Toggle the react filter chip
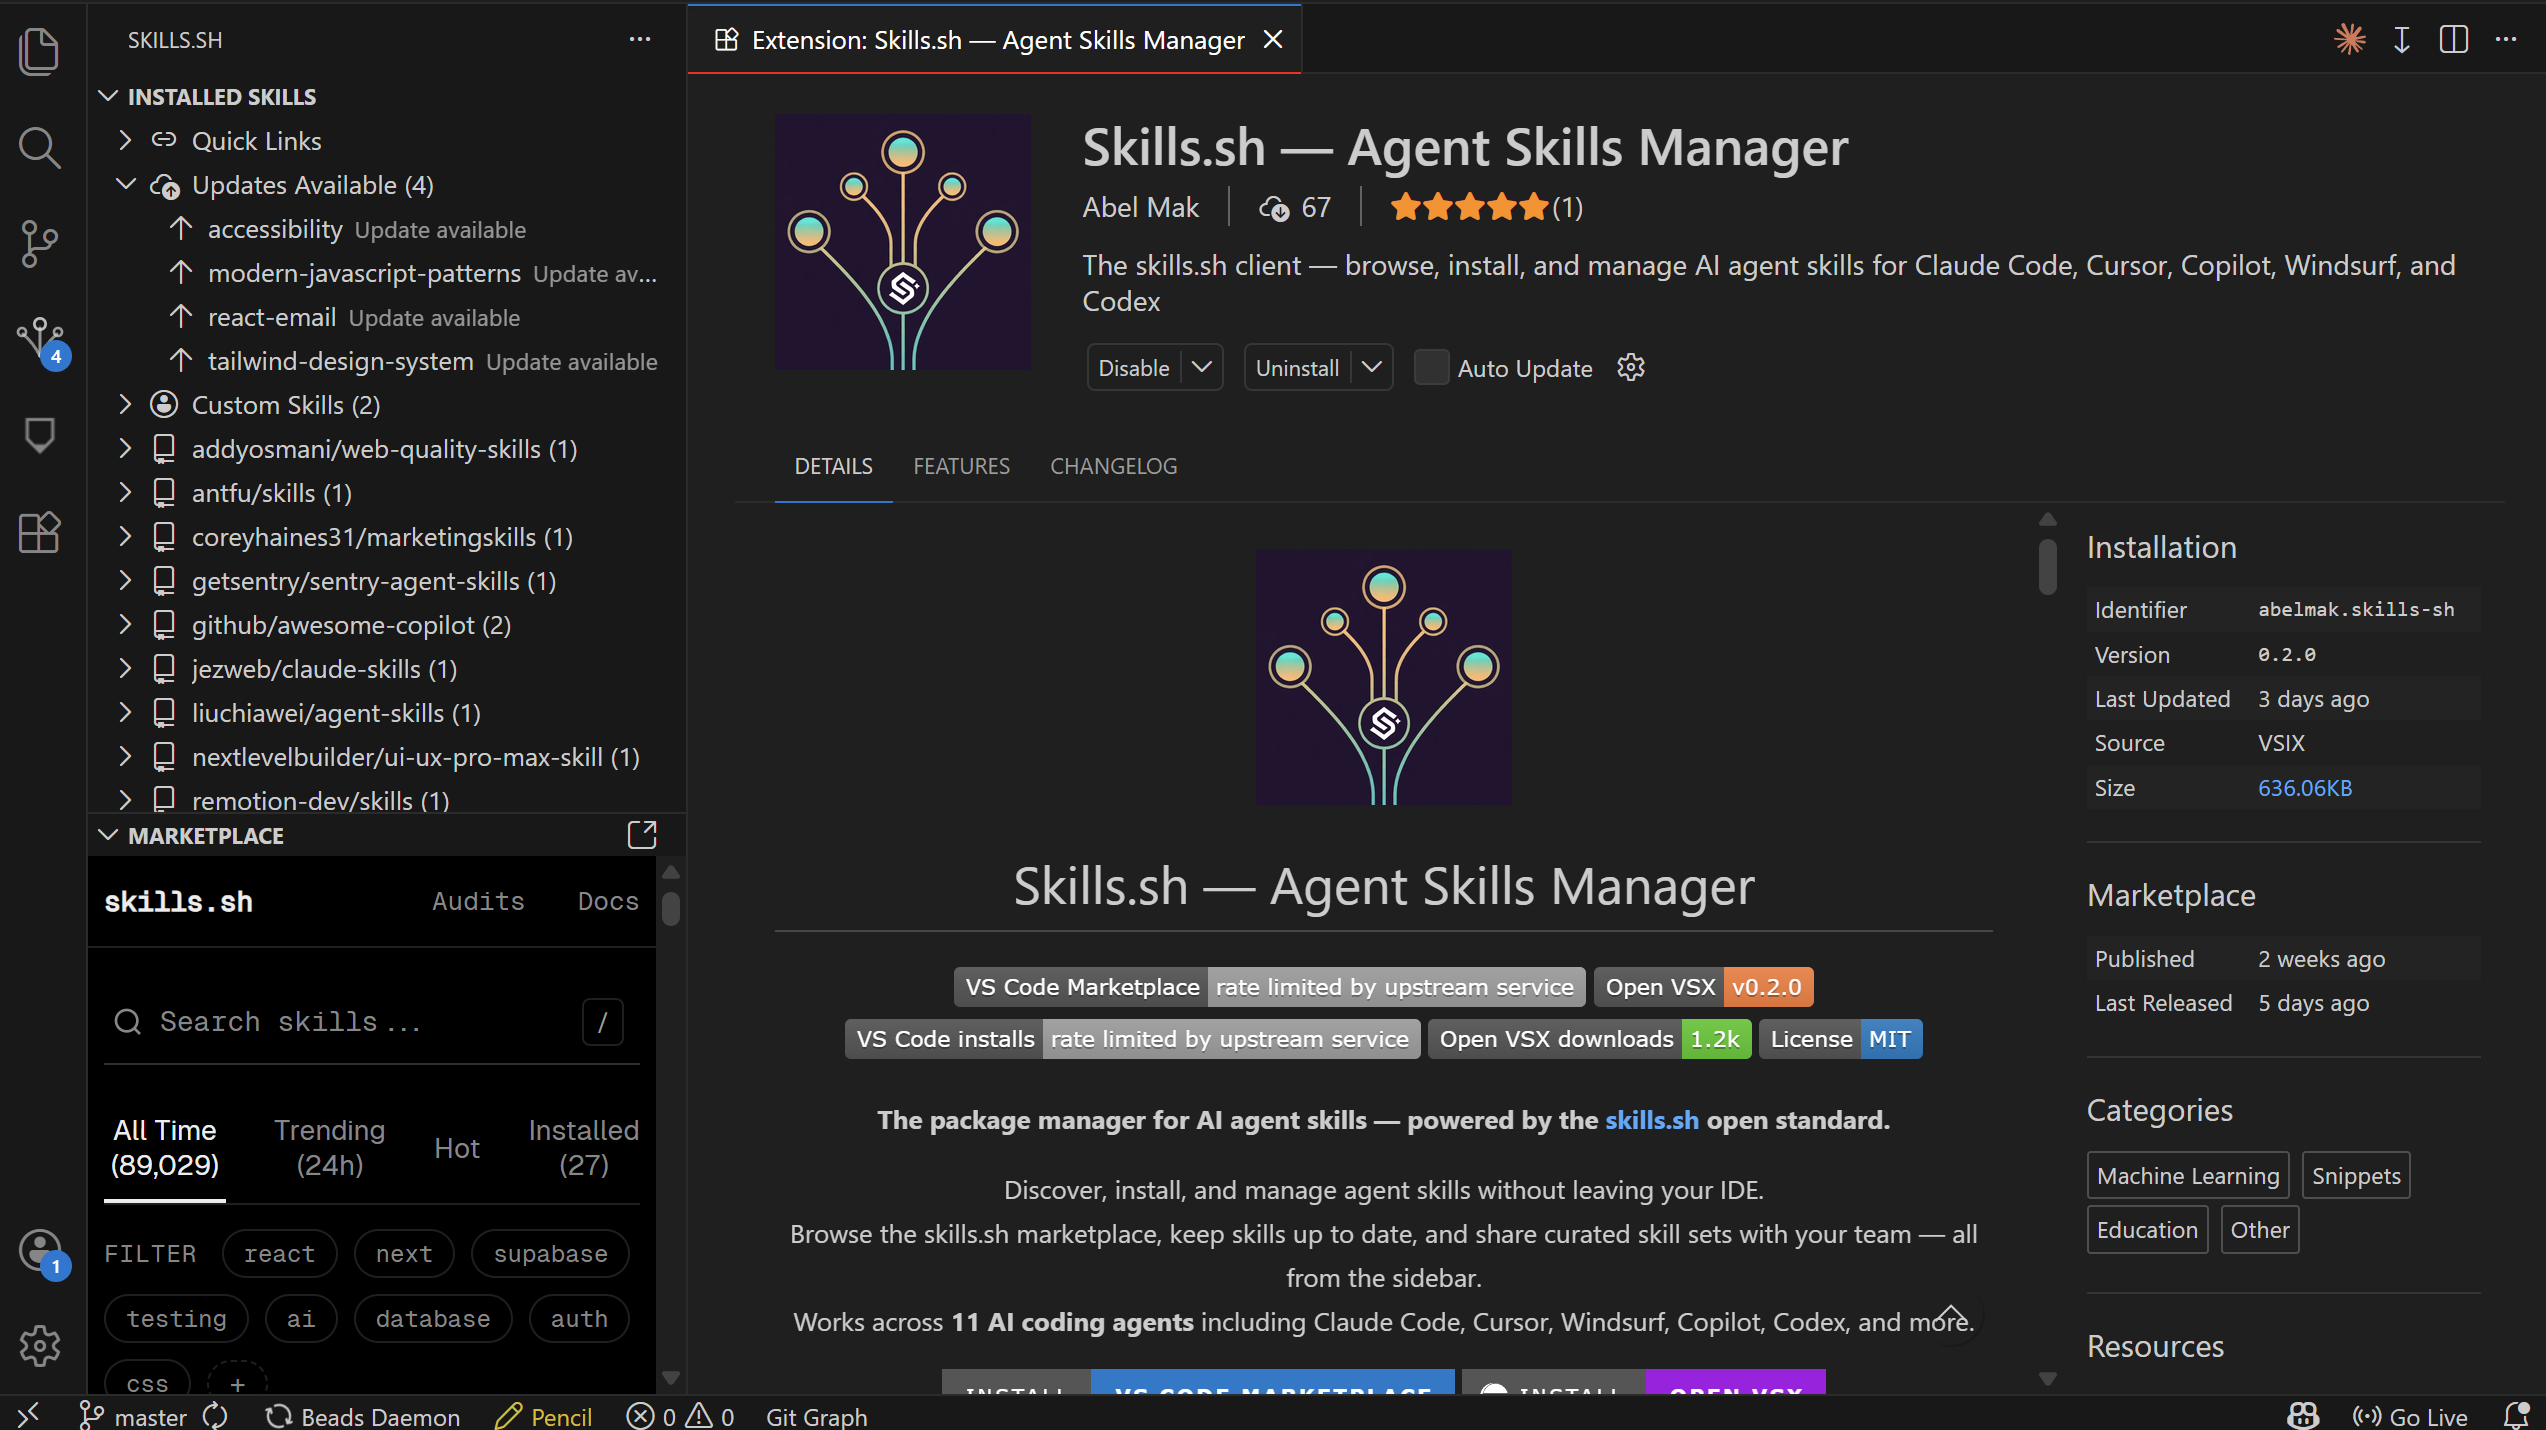 click(279, 1253)
